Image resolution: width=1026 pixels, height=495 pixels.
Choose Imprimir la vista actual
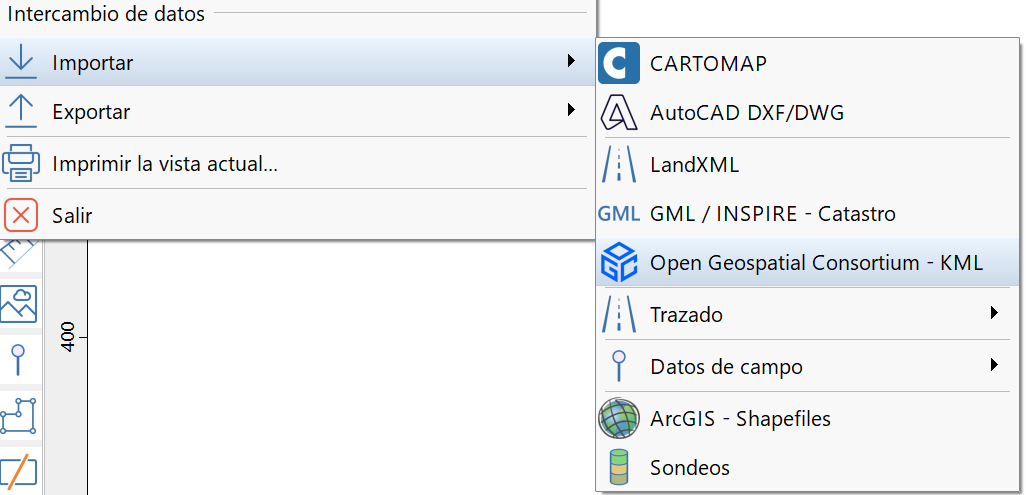coord(297,163)
